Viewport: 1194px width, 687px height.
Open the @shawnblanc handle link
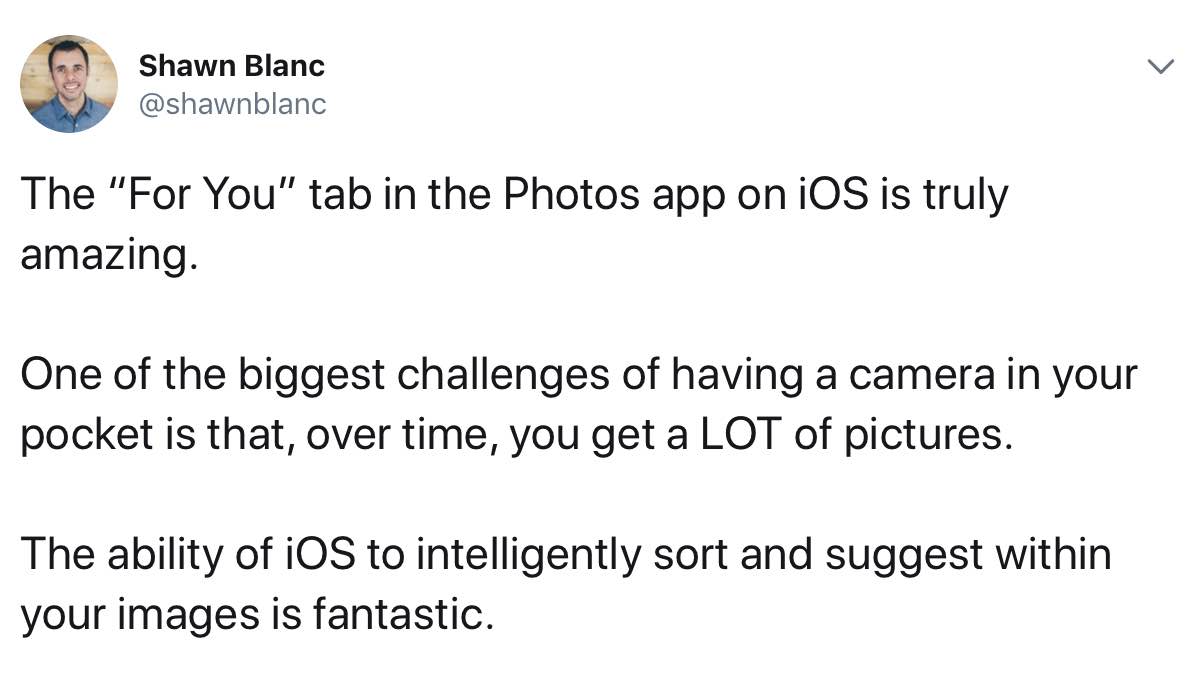coord(232,104)
